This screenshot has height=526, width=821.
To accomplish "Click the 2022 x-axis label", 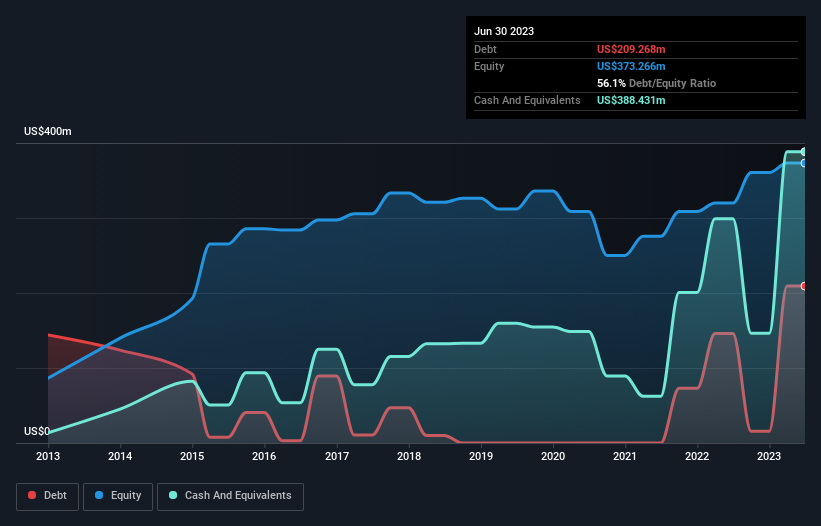I will [x=697, y=456].
